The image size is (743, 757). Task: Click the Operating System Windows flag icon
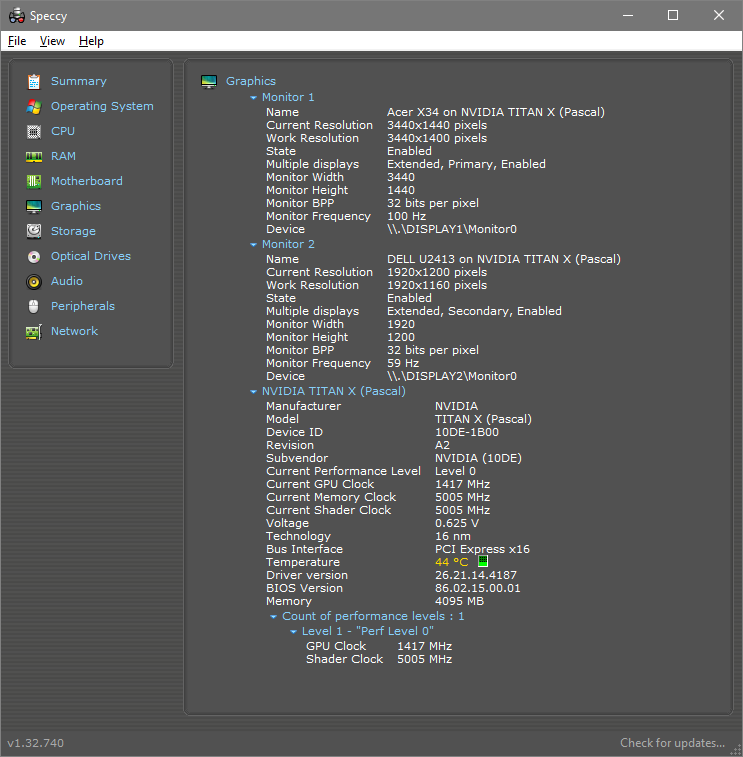coord(34,107)
